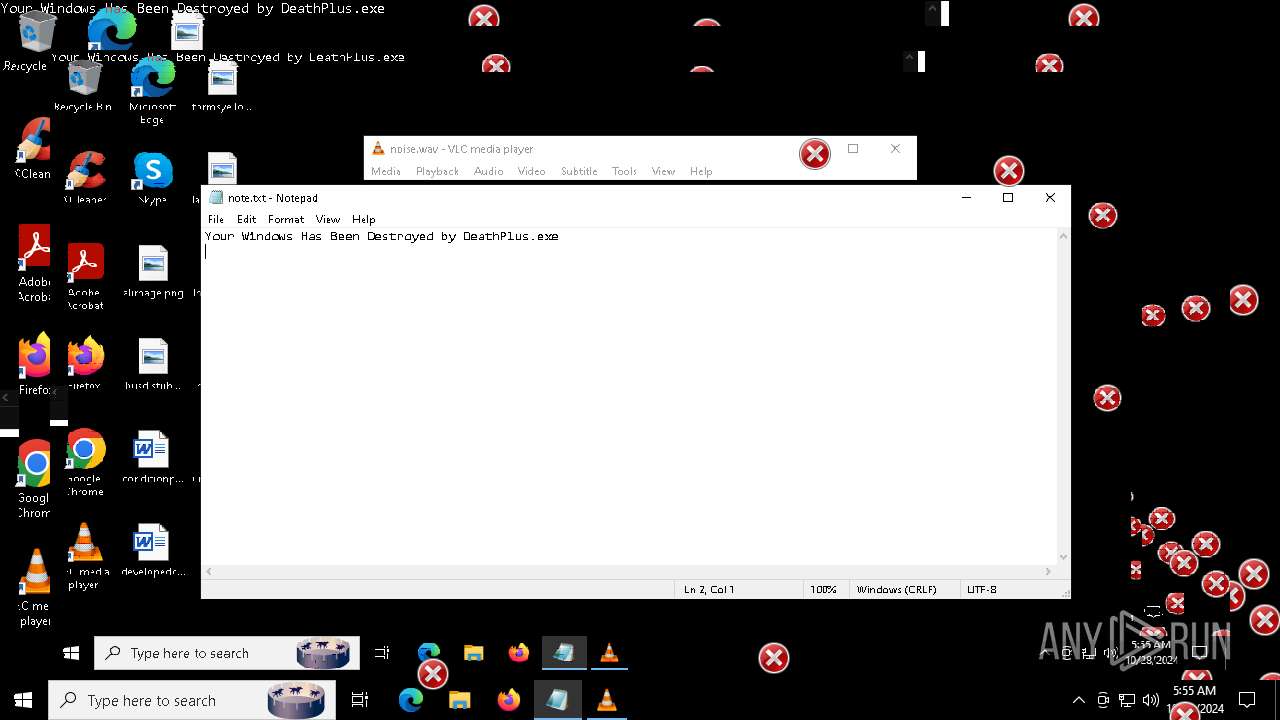Open the Media menu in VLC
The height and width of the screenshot is (720, 1280).
coord(386,171)
